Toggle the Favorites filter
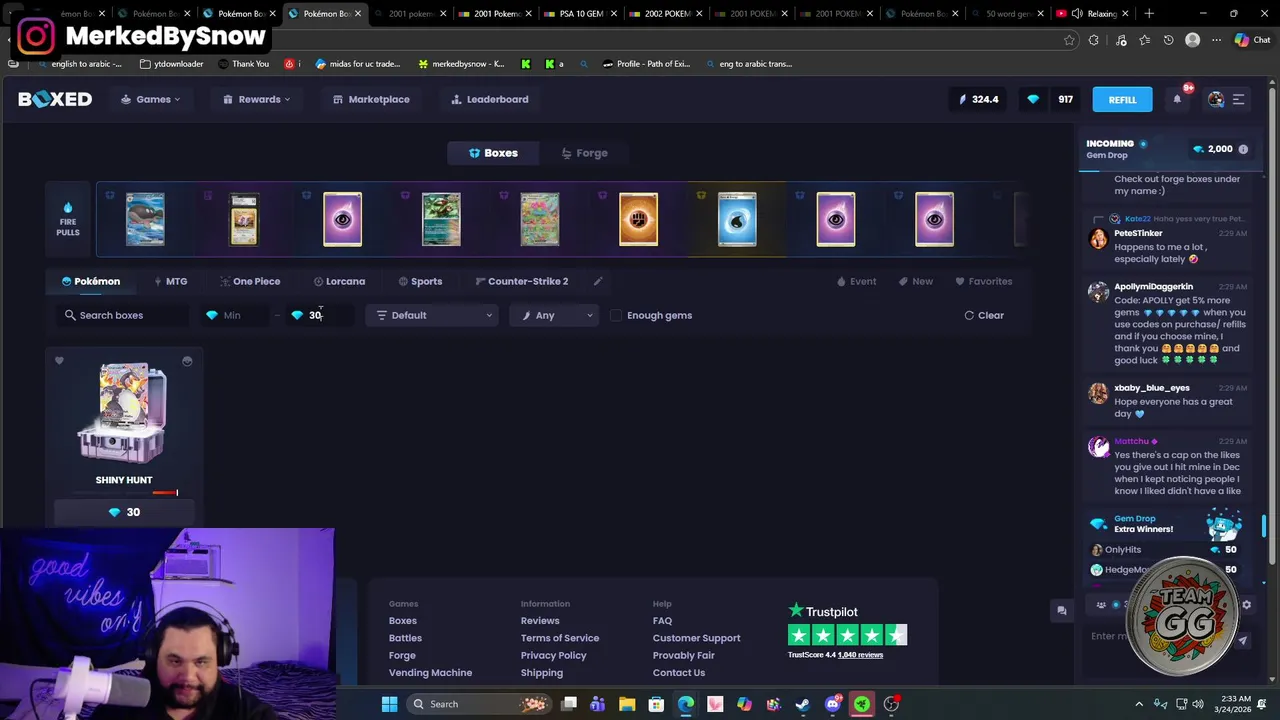Viewport: 1280px width, 720px height. 983,281
